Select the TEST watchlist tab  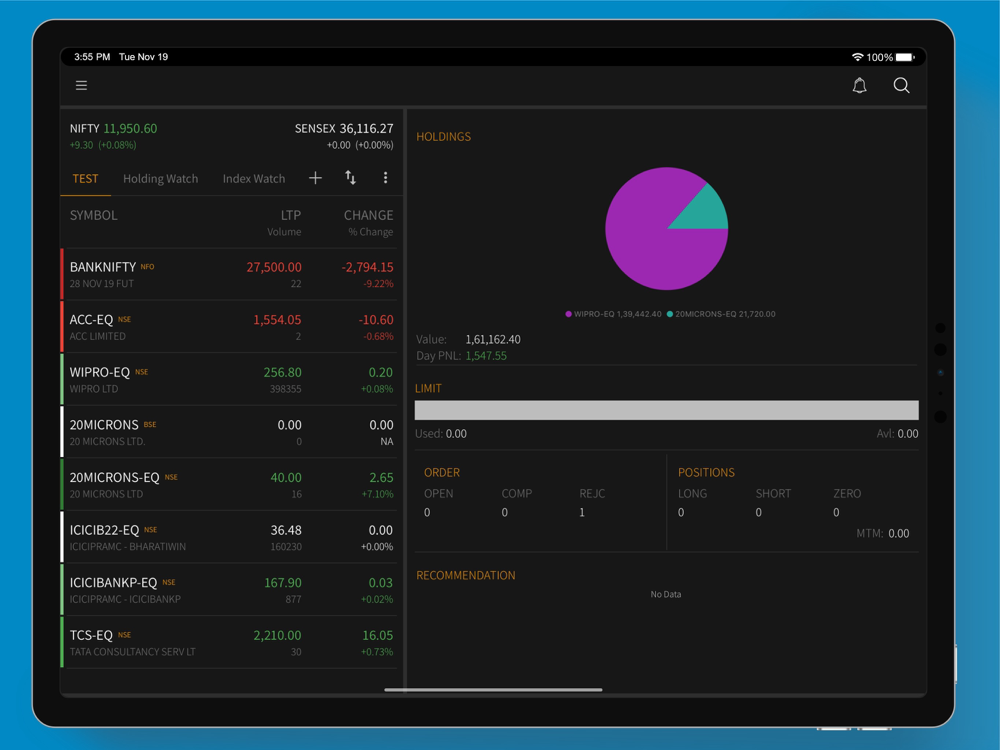click(85, 179)
